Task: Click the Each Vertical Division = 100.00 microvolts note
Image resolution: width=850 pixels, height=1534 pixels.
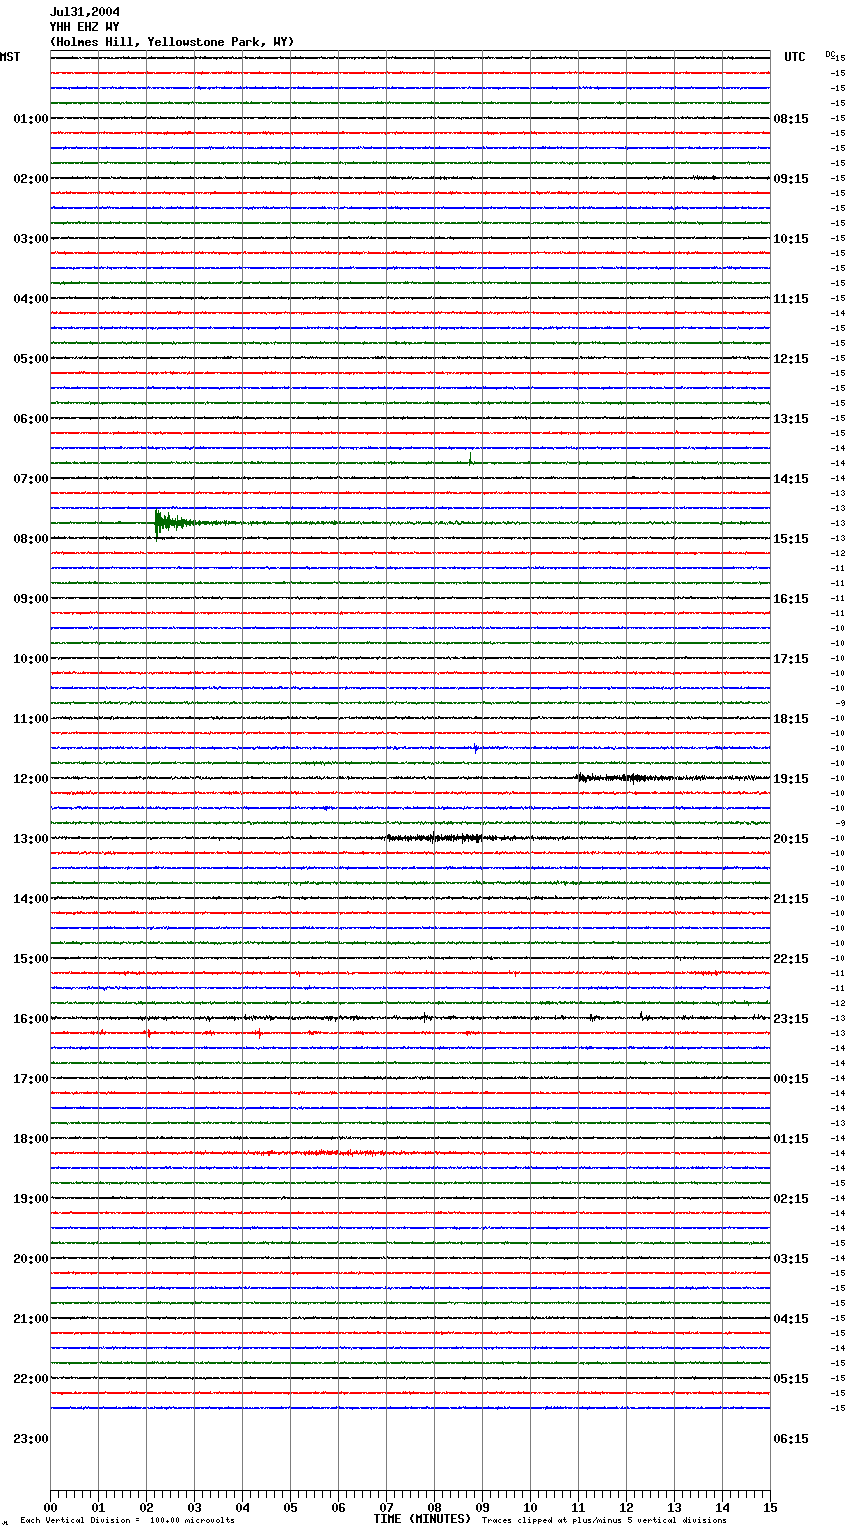Action: [127, 1520]
